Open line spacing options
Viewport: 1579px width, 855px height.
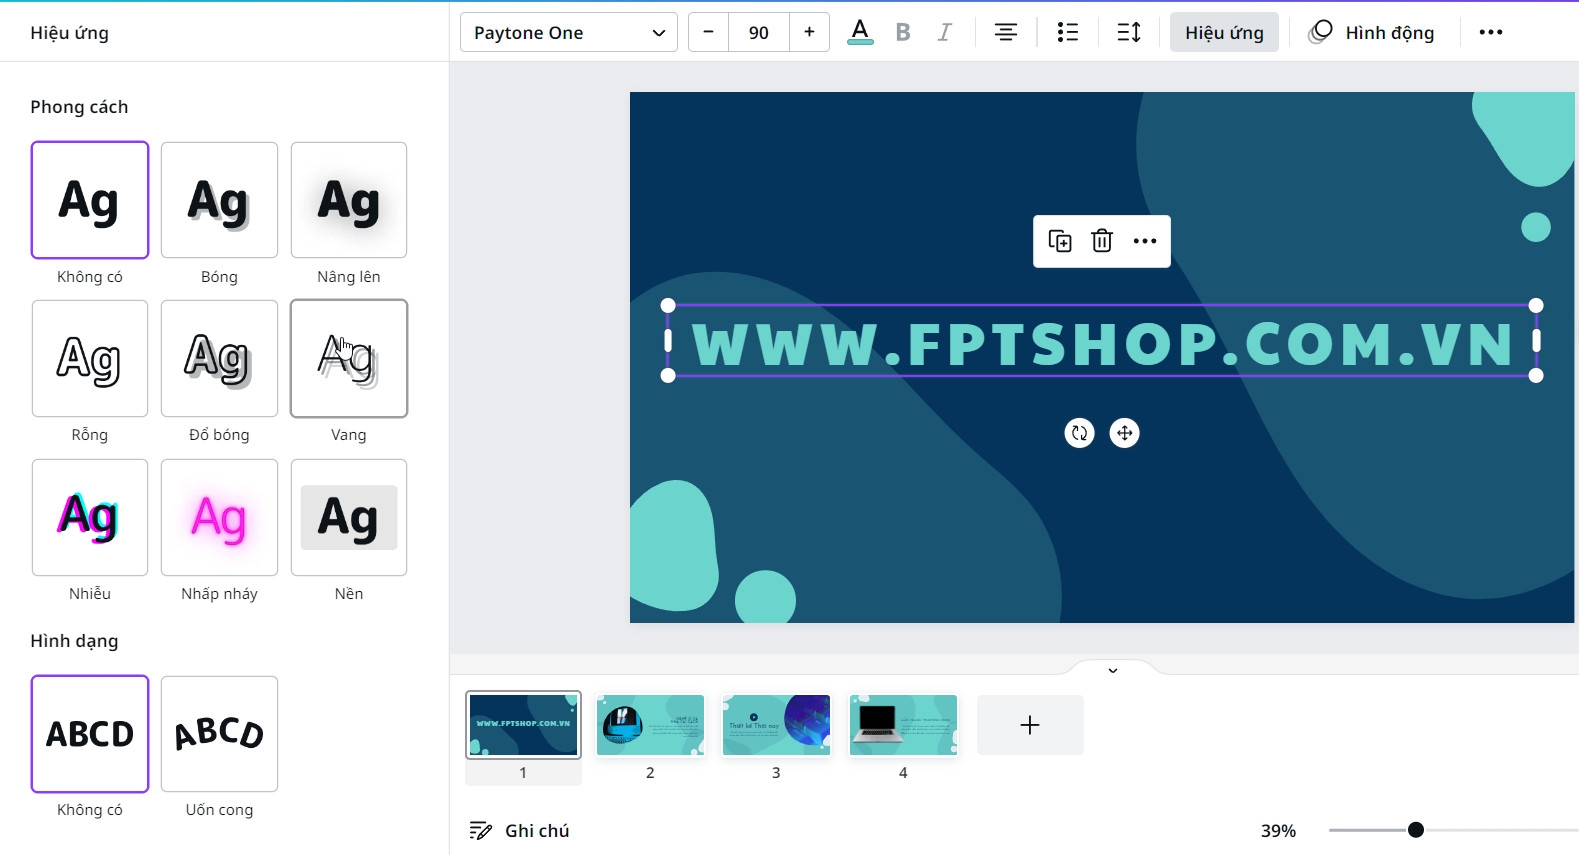point(1129,32)
